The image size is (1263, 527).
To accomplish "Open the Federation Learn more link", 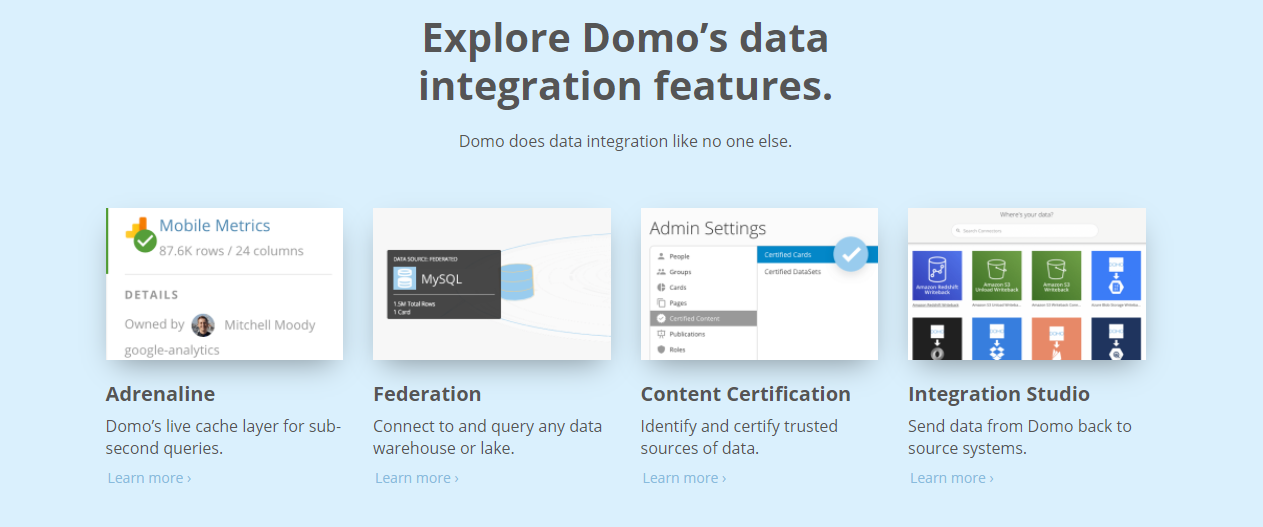I will (417, 478).
